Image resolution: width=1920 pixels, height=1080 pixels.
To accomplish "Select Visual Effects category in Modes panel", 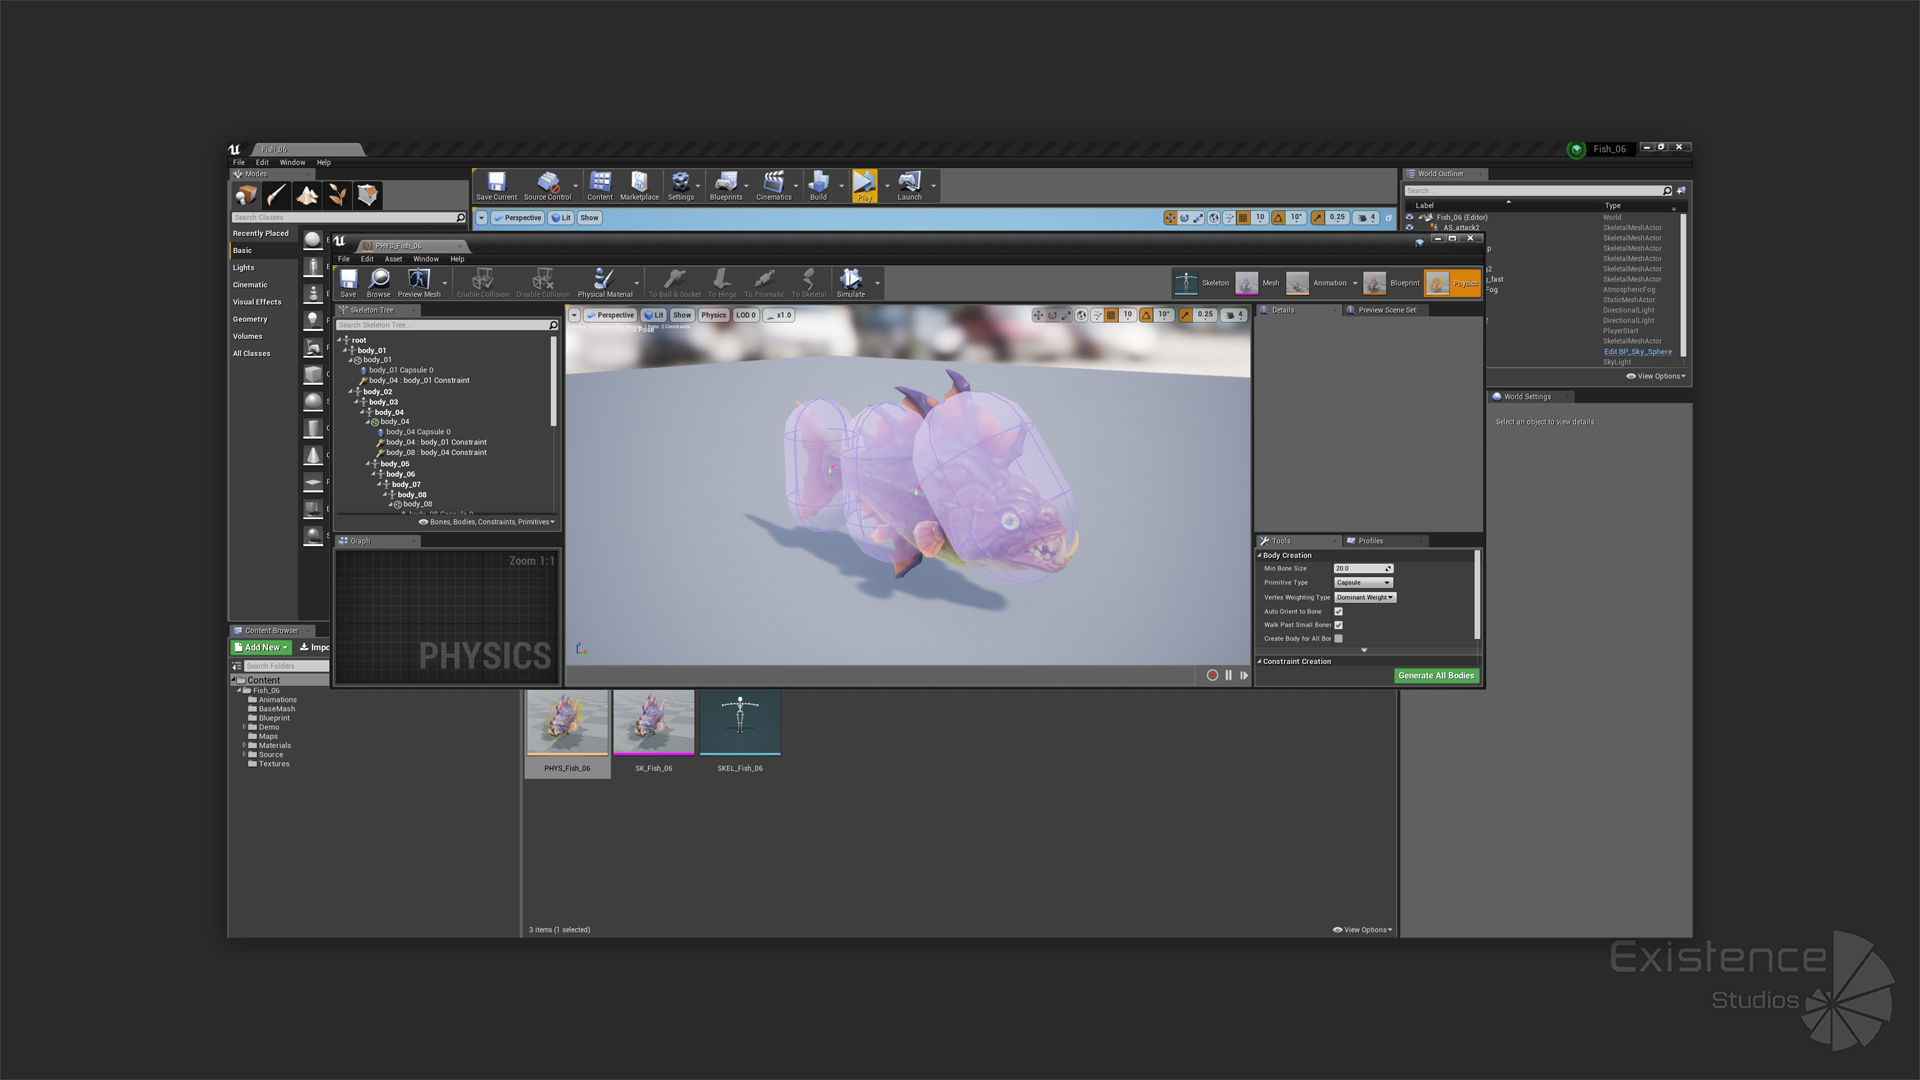I will pos(257,302).
